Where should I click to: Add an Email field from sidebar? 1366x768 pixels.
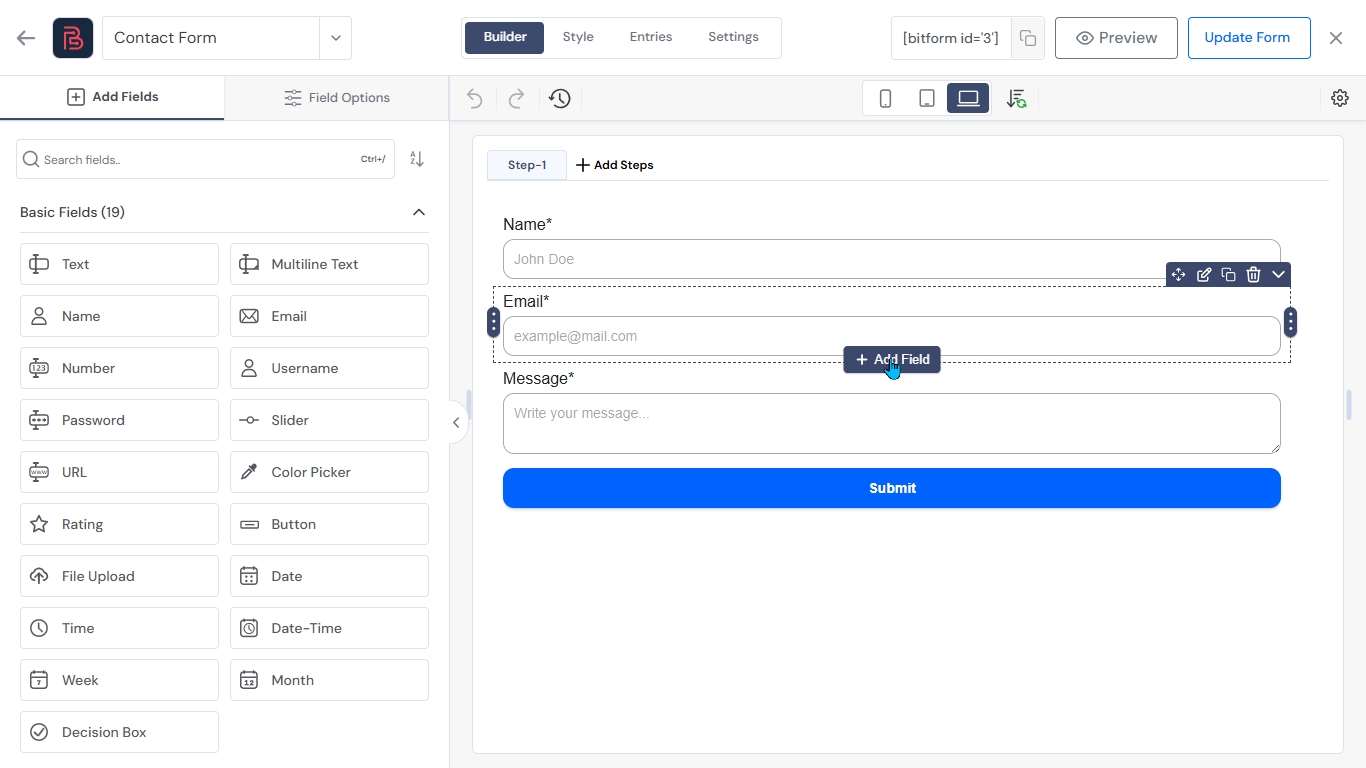[x=329, y=316]
